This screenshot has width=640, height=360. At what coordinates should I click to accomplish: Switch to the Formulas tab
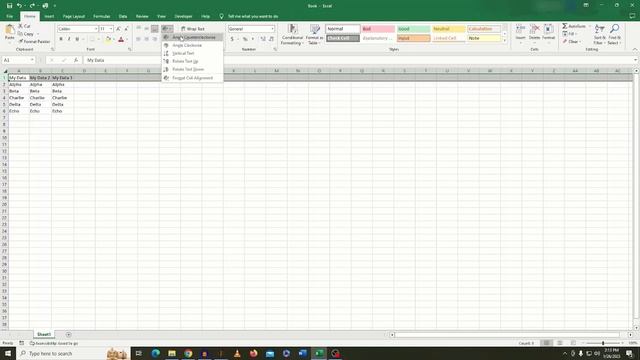point(102,16)
